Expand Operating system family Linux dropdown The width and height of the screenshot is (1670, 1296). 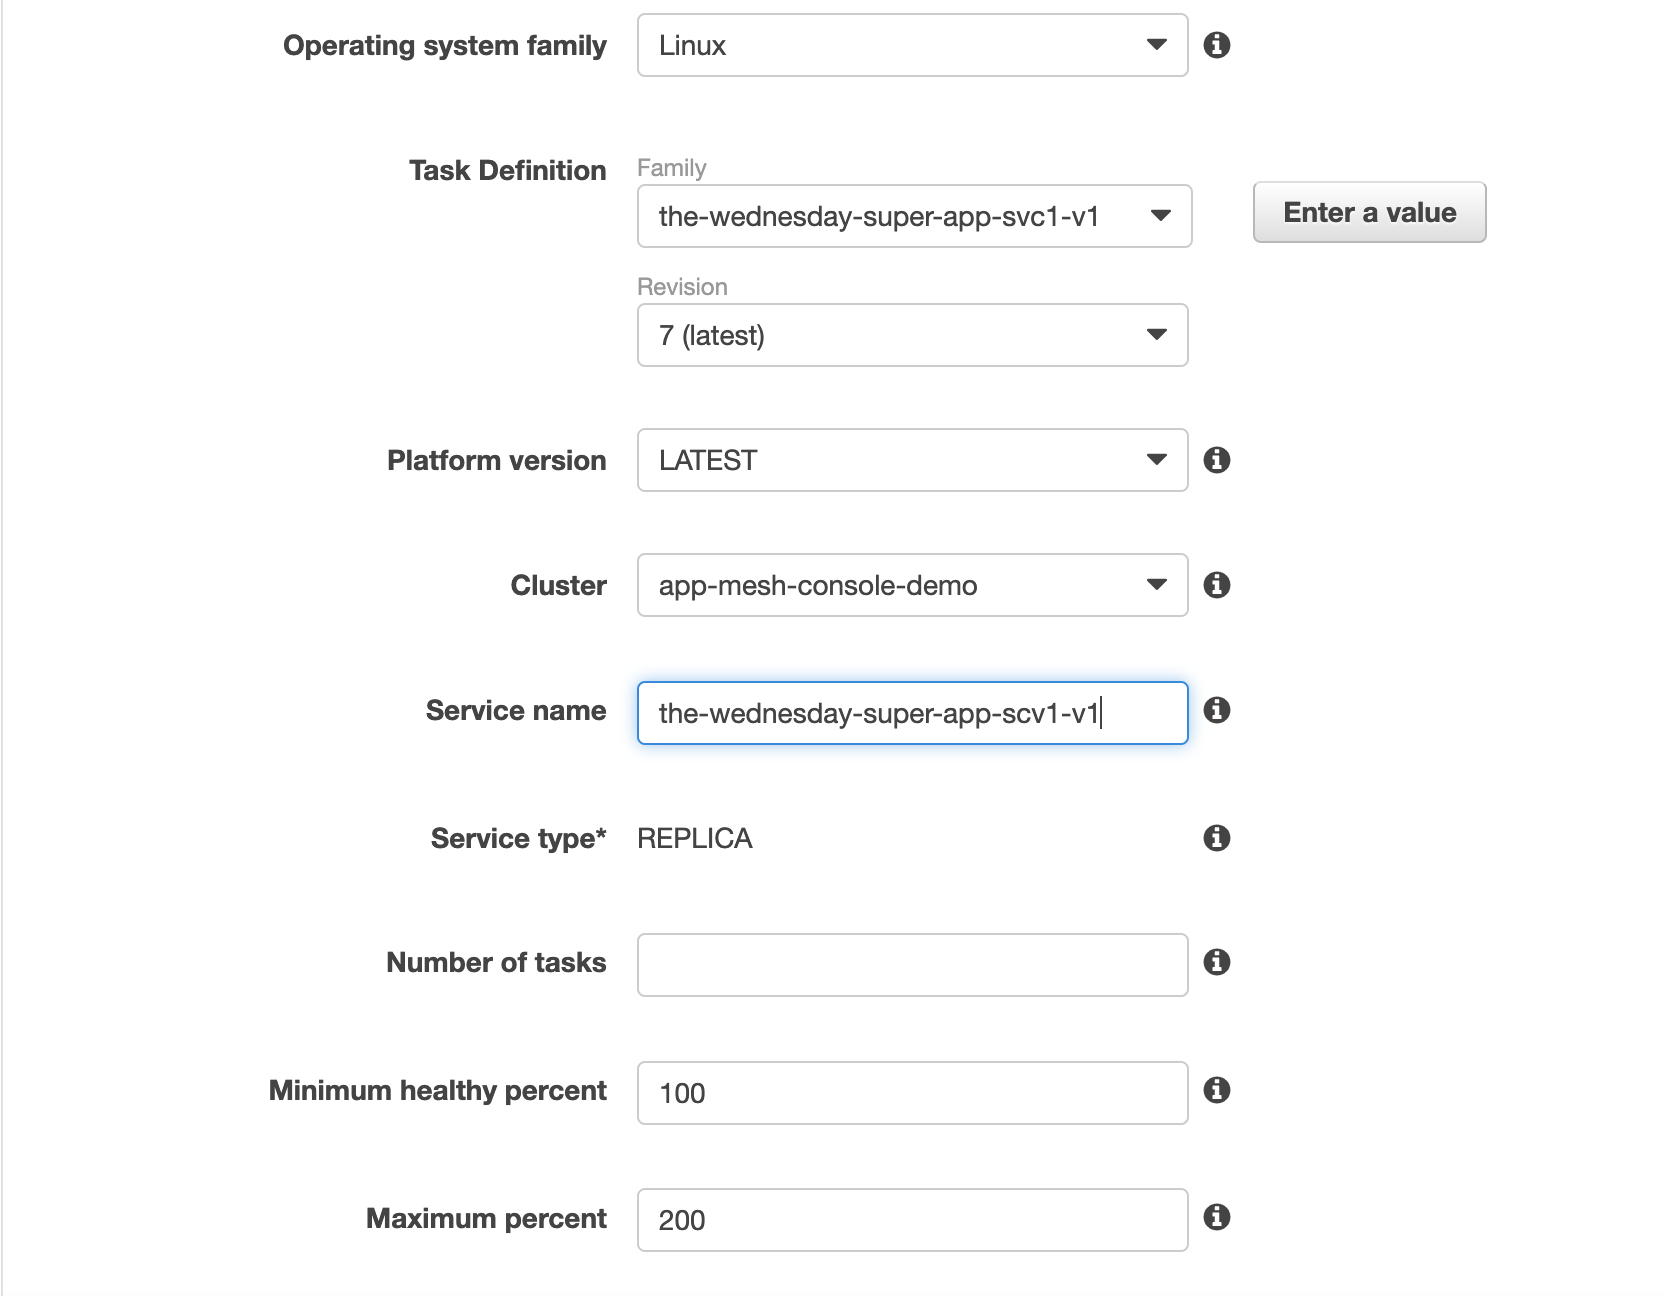coord(912,45)
